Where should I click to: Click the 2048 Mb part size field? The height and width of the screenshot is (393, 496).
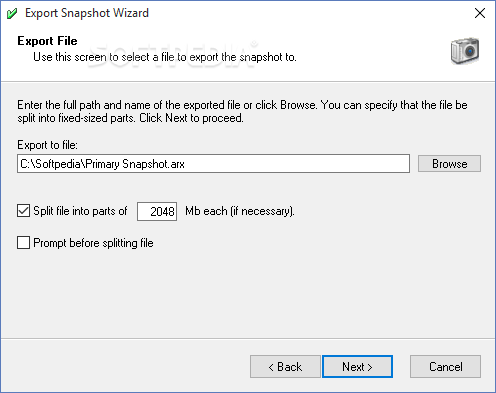pyautogui.click(x=157, y=211)
